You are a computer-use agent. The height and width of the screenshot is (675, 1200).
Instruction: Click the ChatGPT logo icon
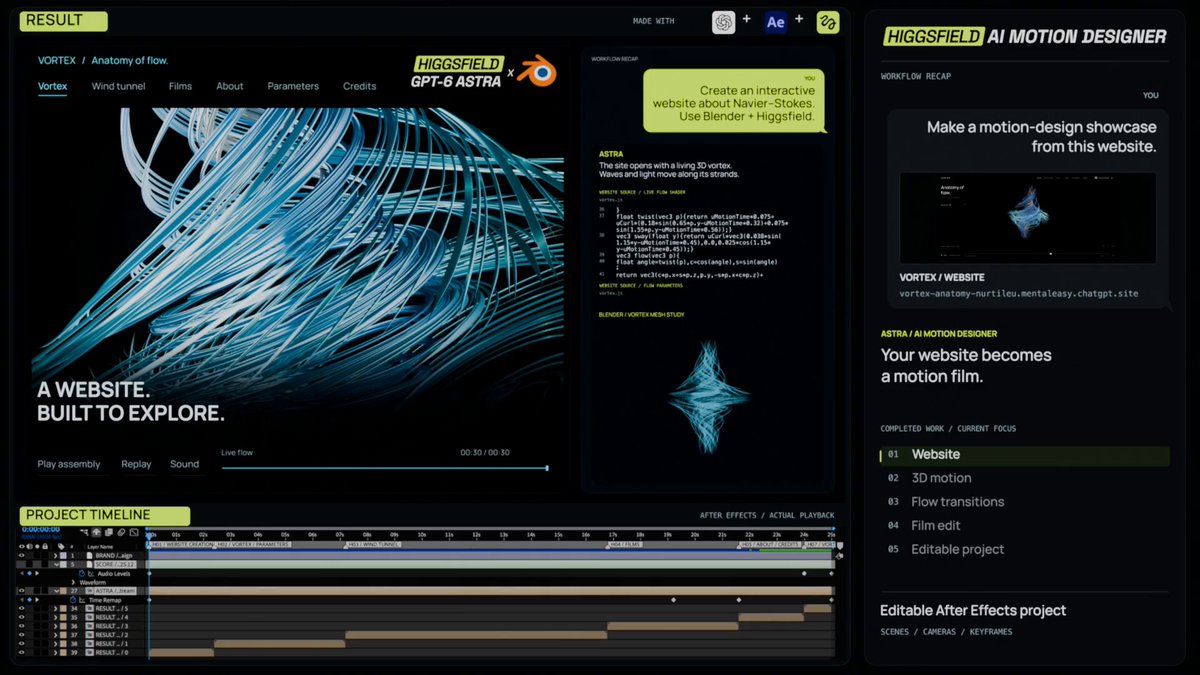point(724,22)
